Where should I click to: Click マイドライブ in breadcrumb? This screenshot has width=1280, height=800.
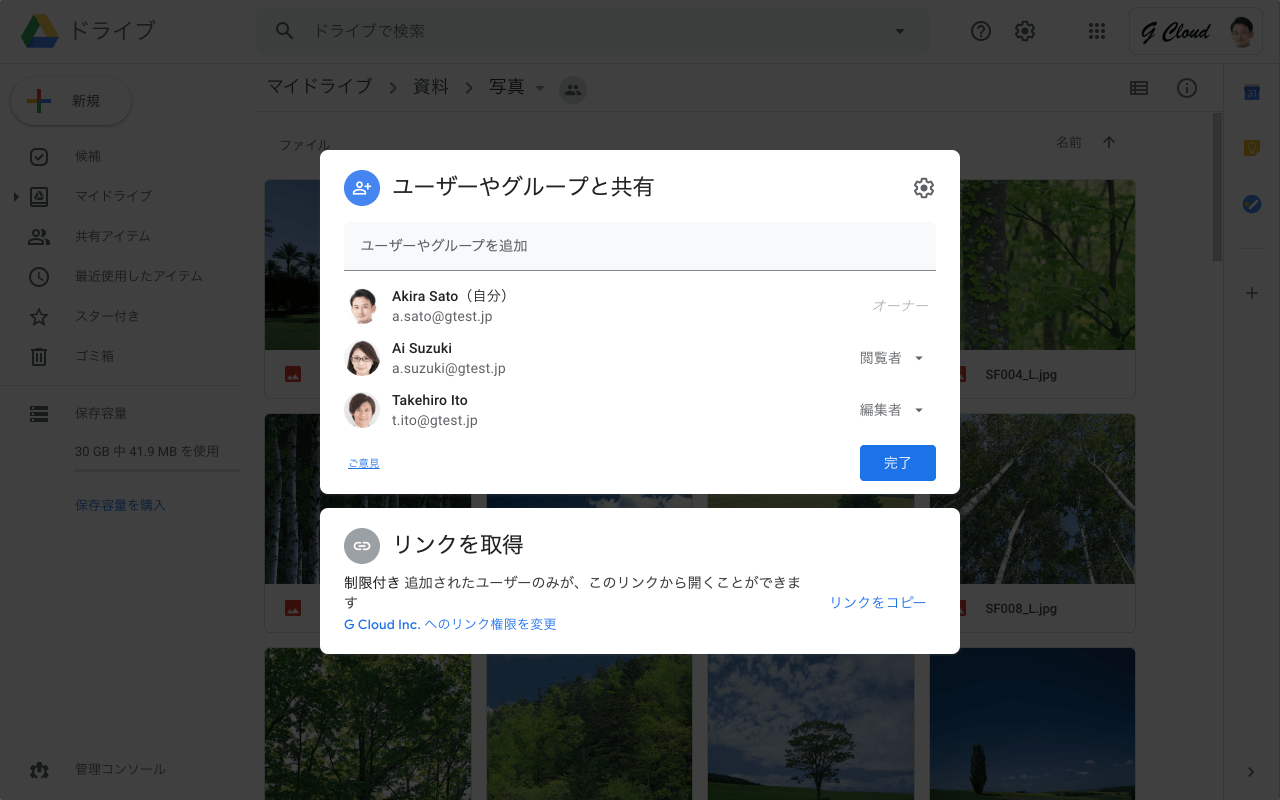click(319, 87)
